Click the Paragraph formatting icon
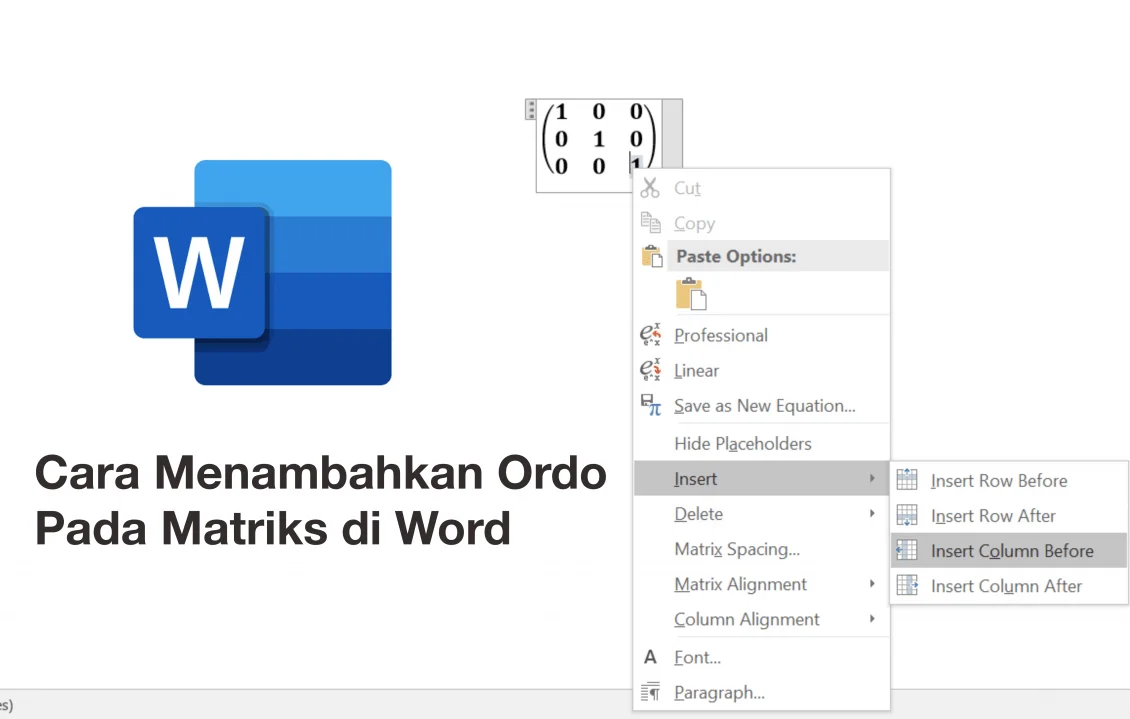This screenshot has width=1130, height=719. point(650,692)
